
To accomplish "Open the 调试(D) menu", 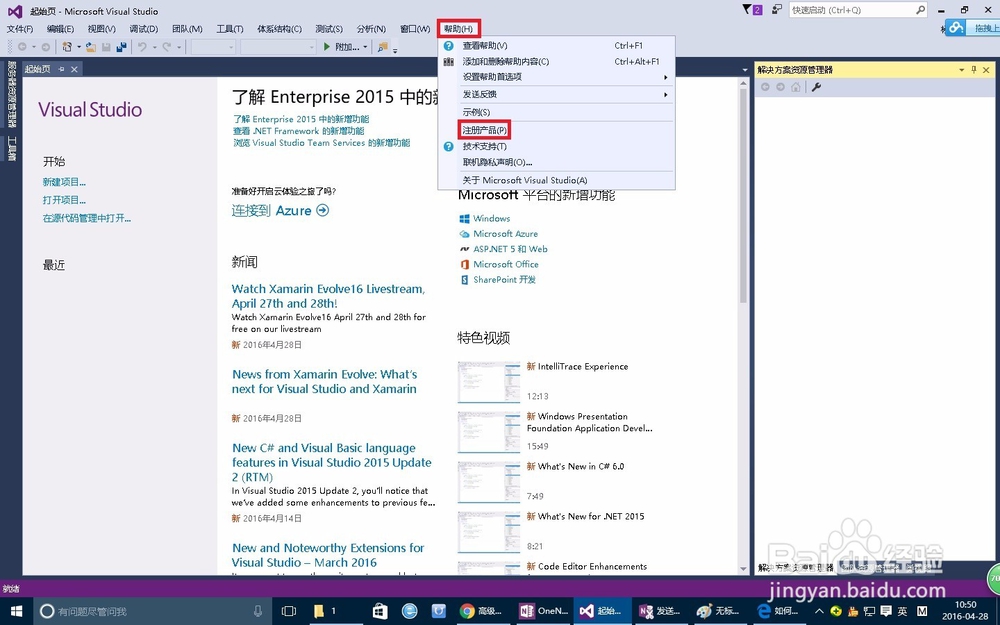I will (x=143, y=29).
